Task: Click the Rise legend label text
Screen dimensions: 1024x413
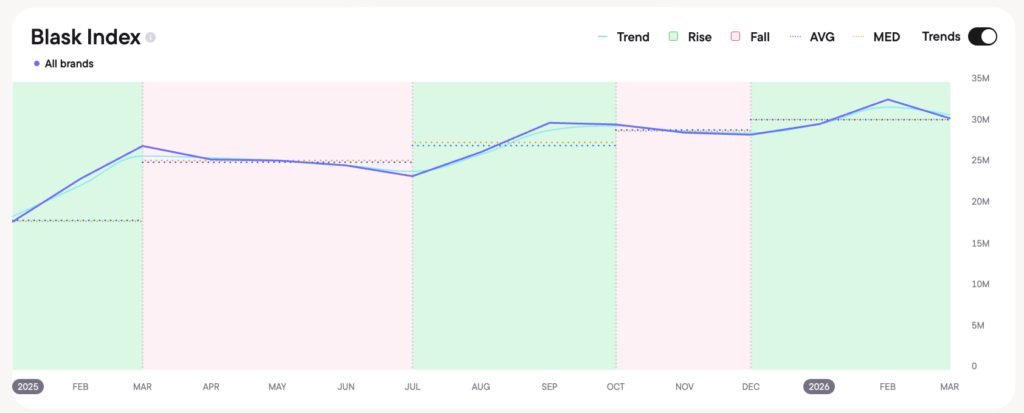Action: coord(699,37)
